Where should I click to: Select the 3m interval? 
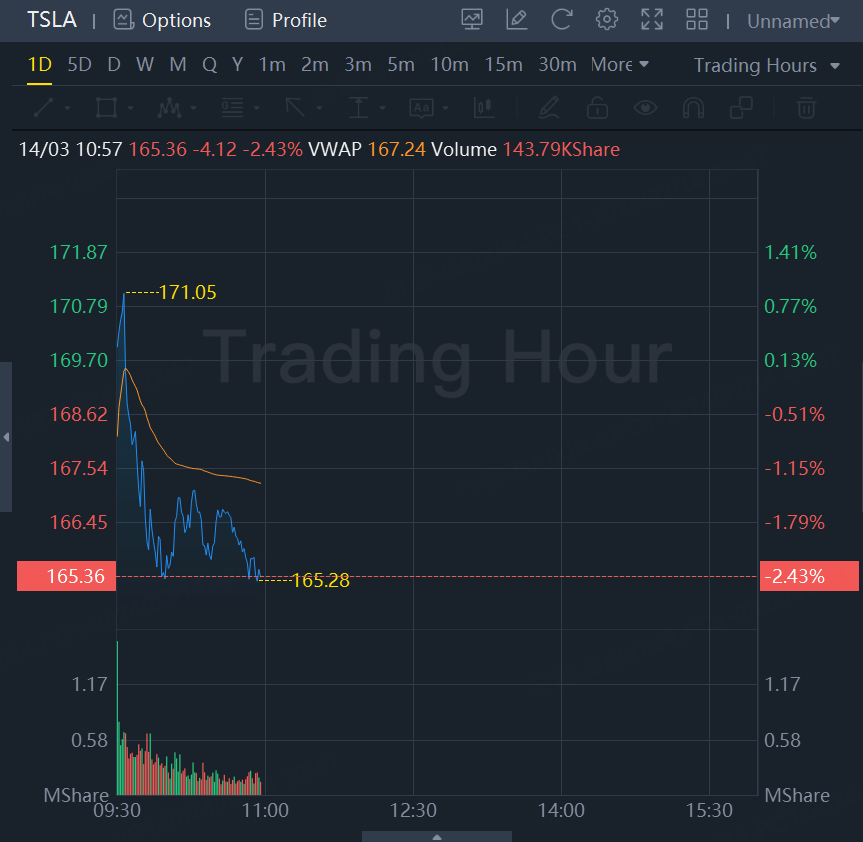pos(358,65)
